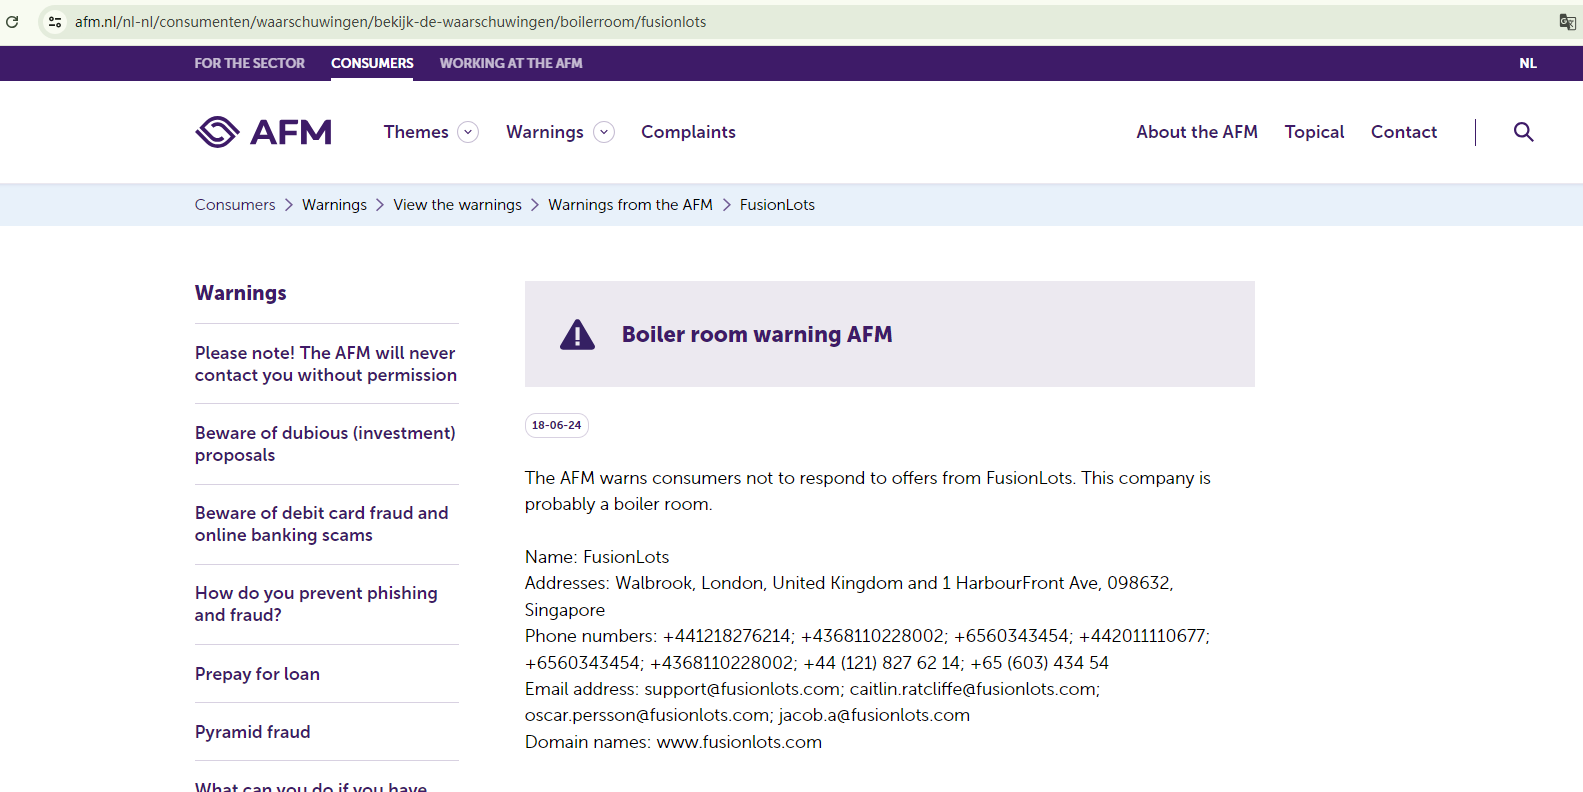This screenshot has height=792, width=1583.
Task: Click the AFM logo in the header
Action: [x=263, y=132]
